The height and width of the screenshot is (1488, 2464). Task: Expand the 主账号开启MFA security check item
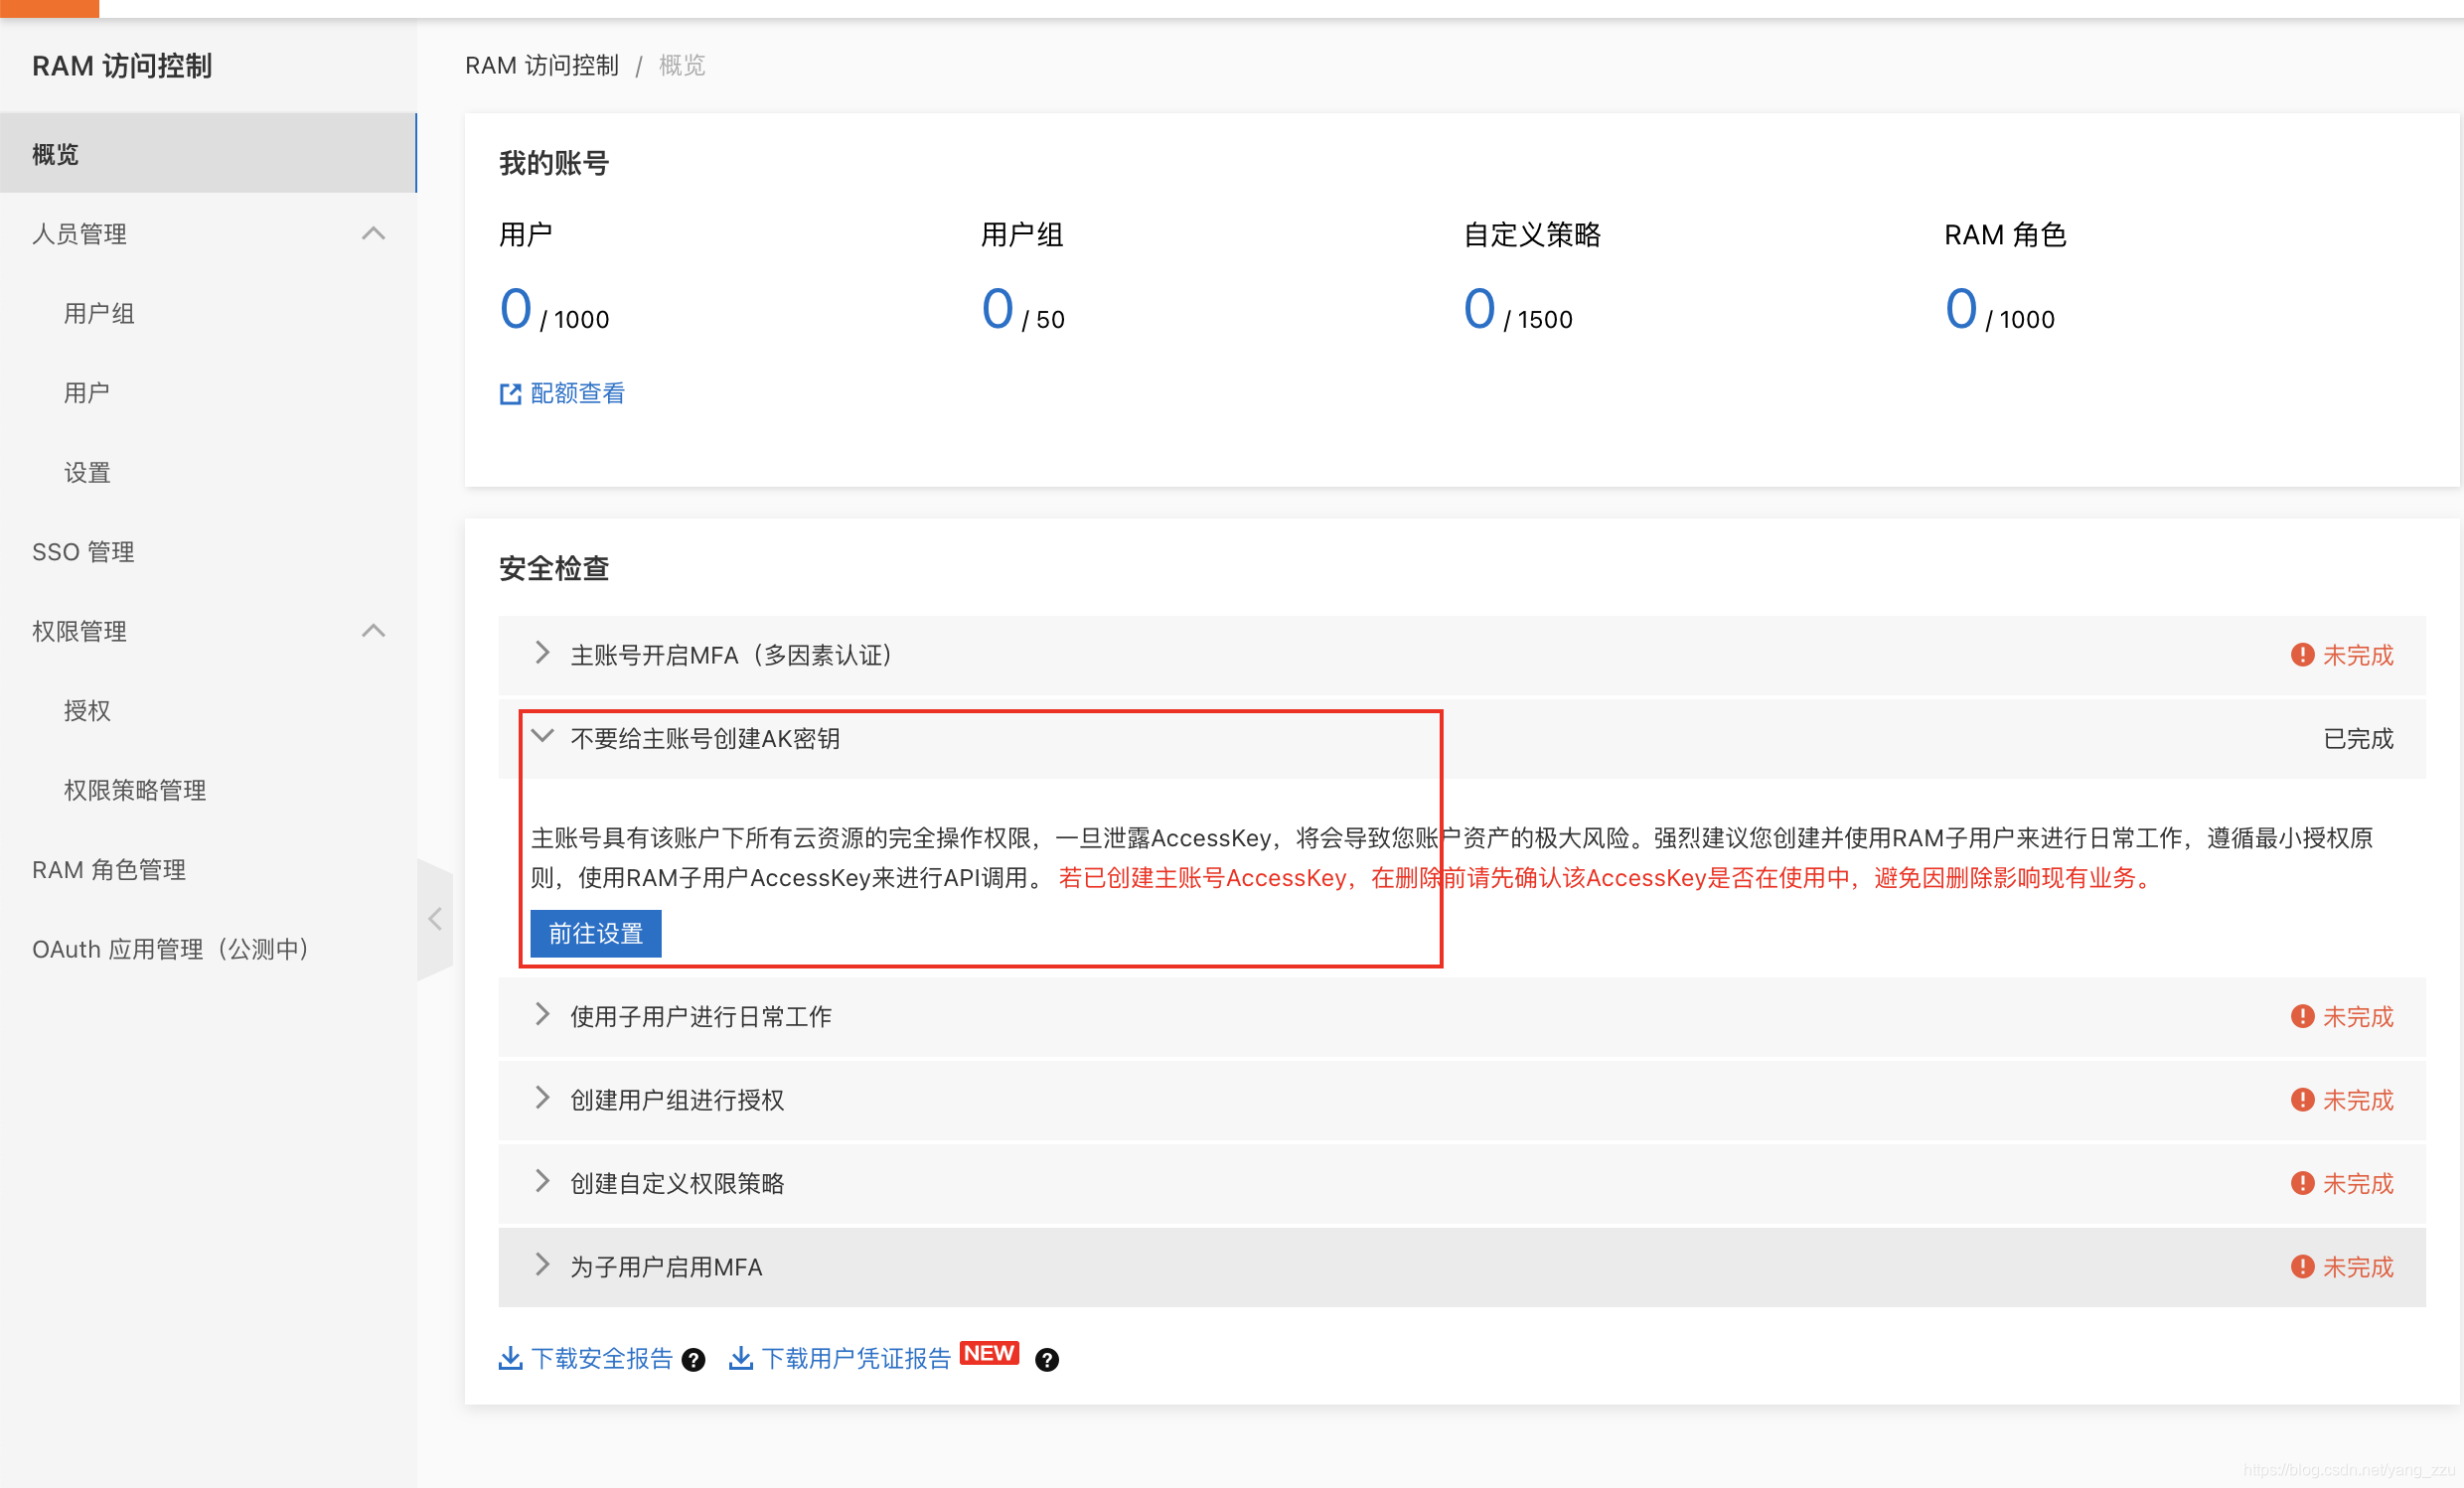[543, 653]
